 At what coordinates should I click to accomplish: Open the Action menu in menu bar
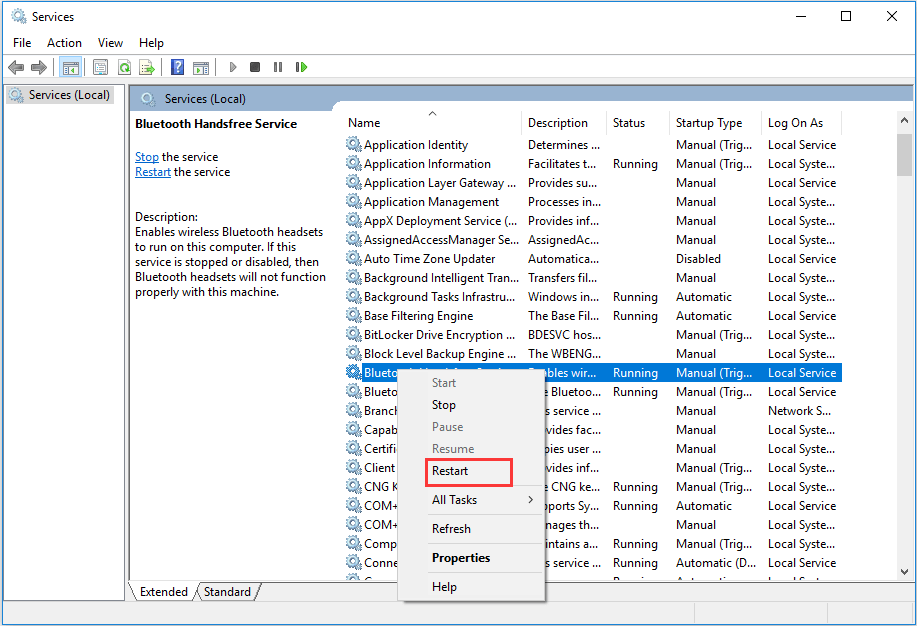[64, 43]
